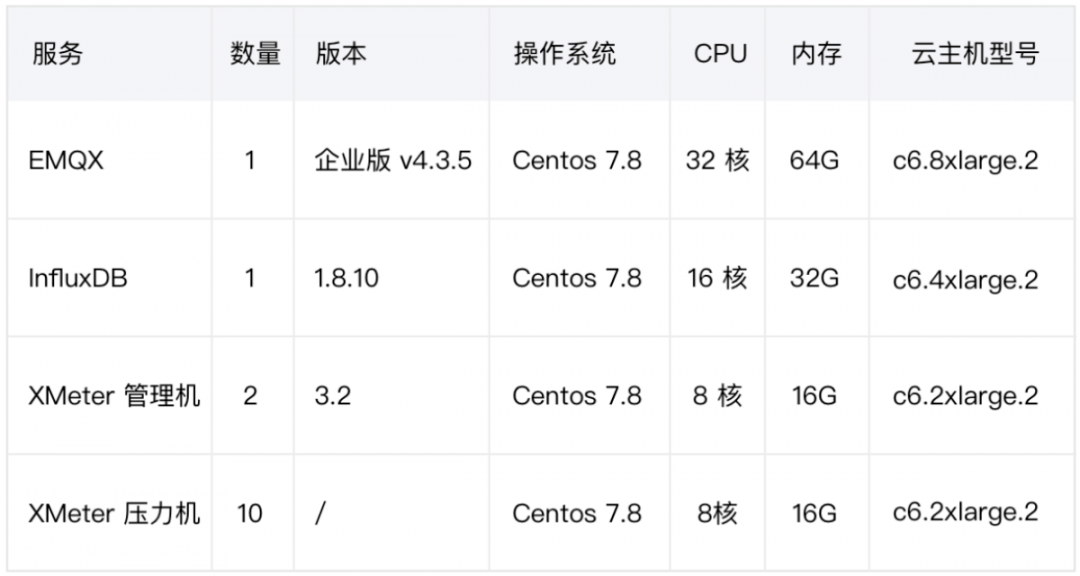
Task: Click the 云主机型号 column header
Action: click(974, 54)
